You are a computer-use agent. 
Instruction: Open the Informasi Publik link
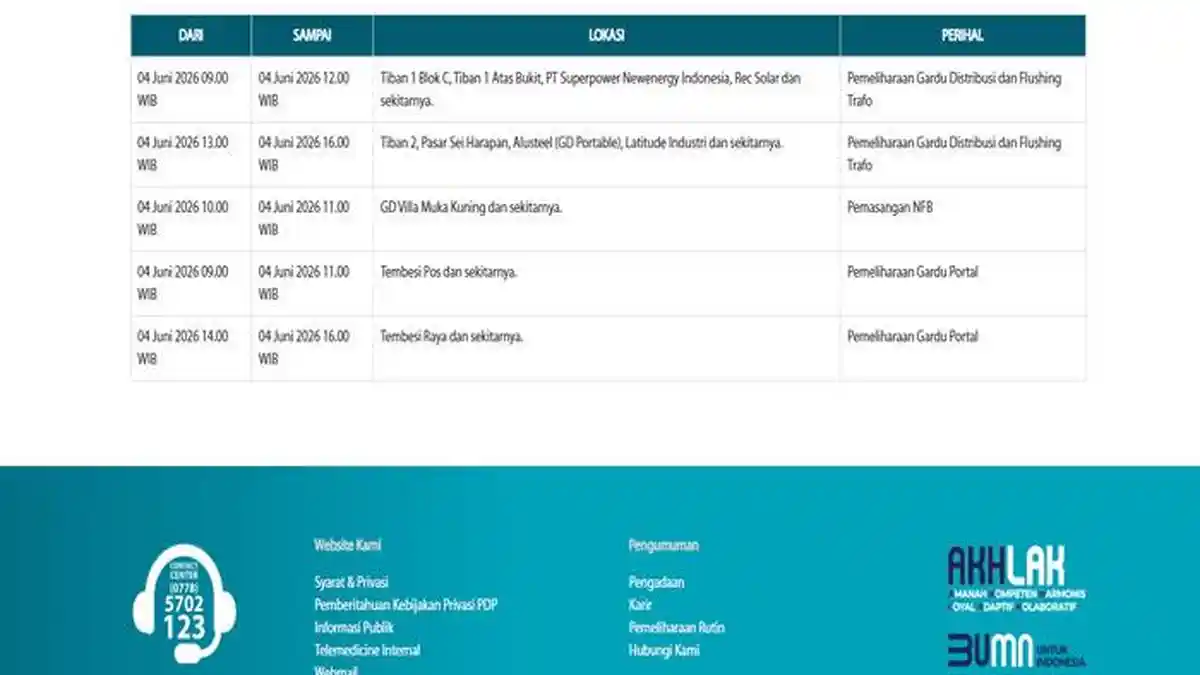[x=354, y=628]
